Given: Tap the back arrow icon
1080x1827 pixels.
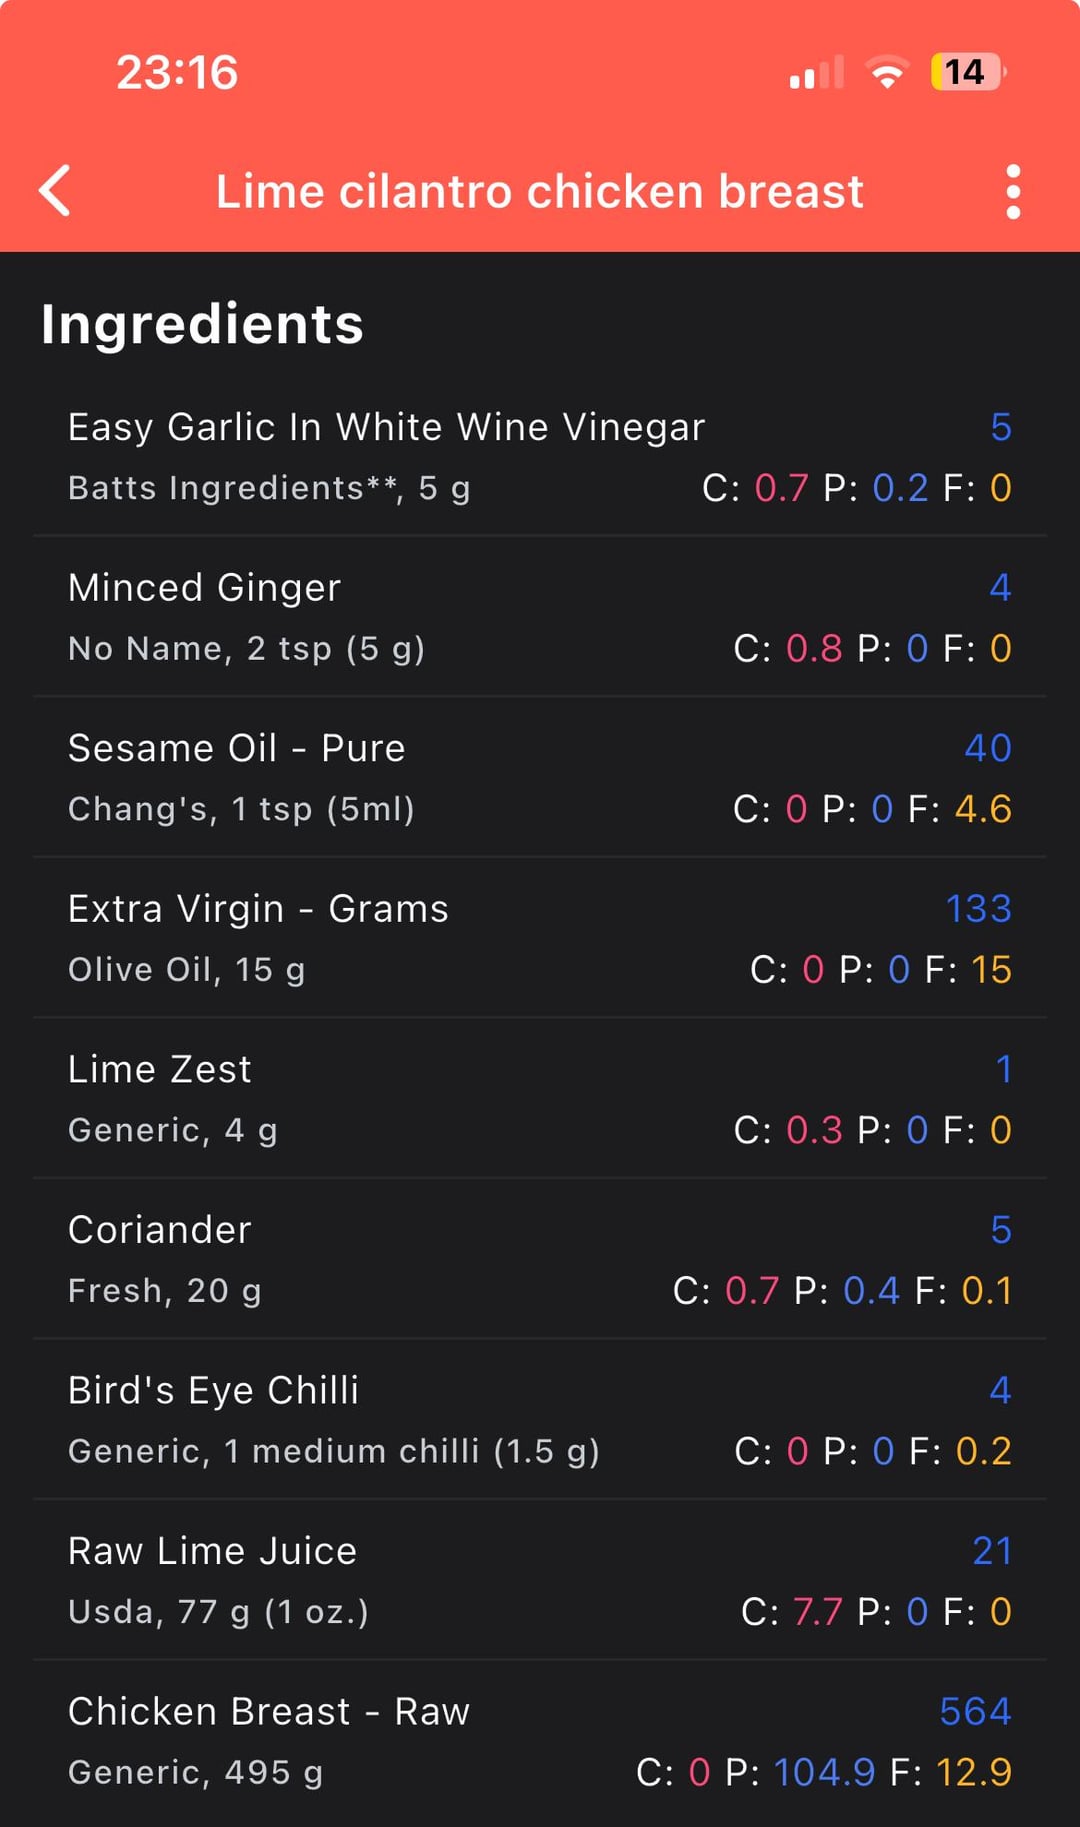Looking at the screenshot, I should coord(56,191).
